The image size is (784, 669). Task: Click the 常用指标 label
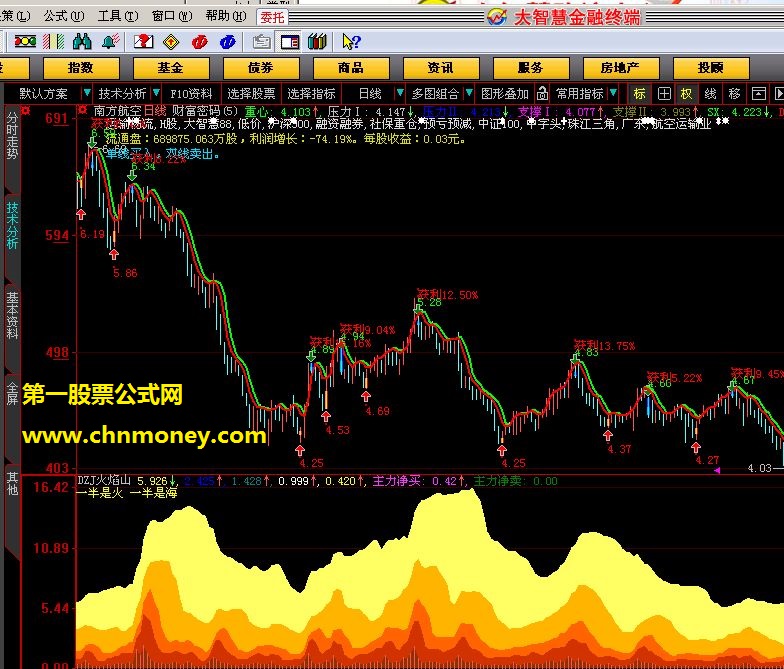coord(580,94)
